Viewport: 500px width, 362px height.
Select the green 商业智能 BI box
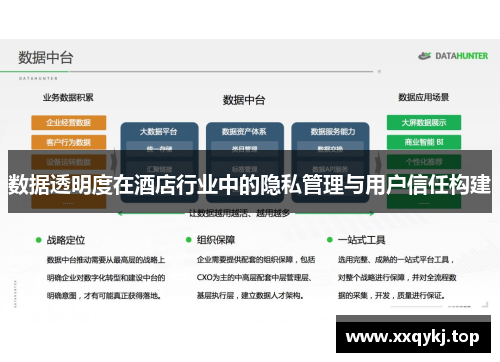tap(424, 142)
